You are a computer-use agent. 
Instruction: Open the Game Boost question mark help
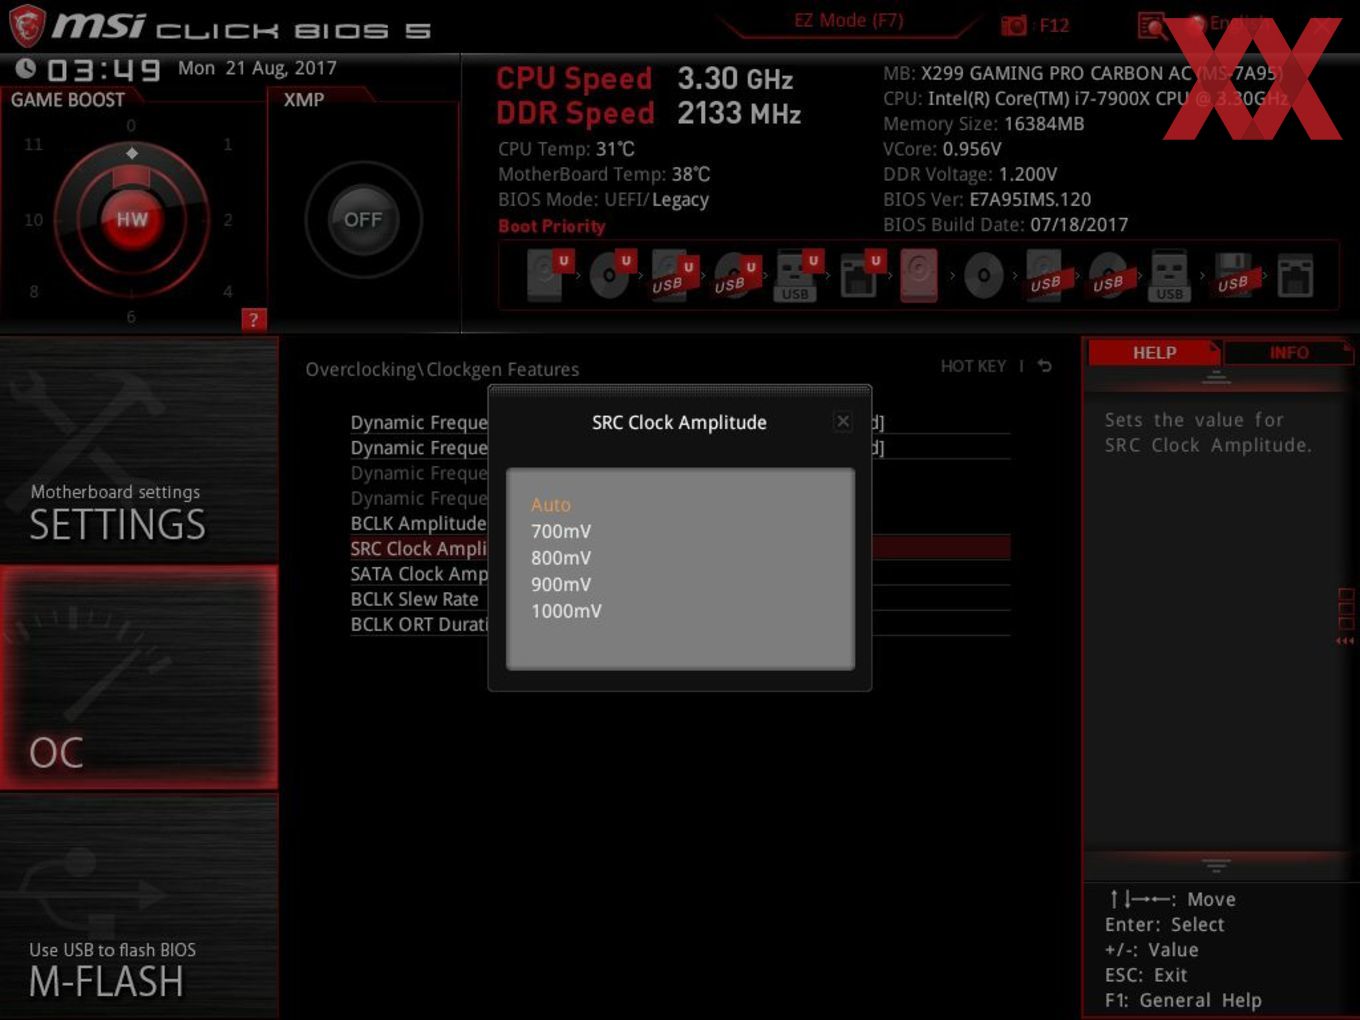point(254,320)
